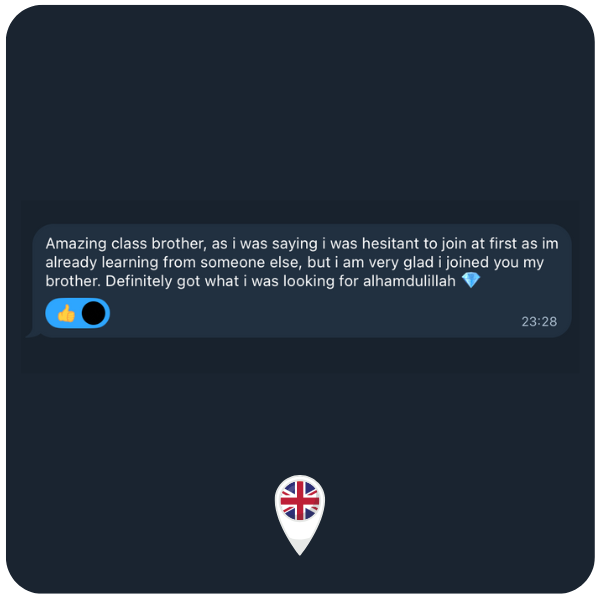Click the word "Definitely" in the message
The width and height of the screenshot is (600, 600).
tap(139, 281)
